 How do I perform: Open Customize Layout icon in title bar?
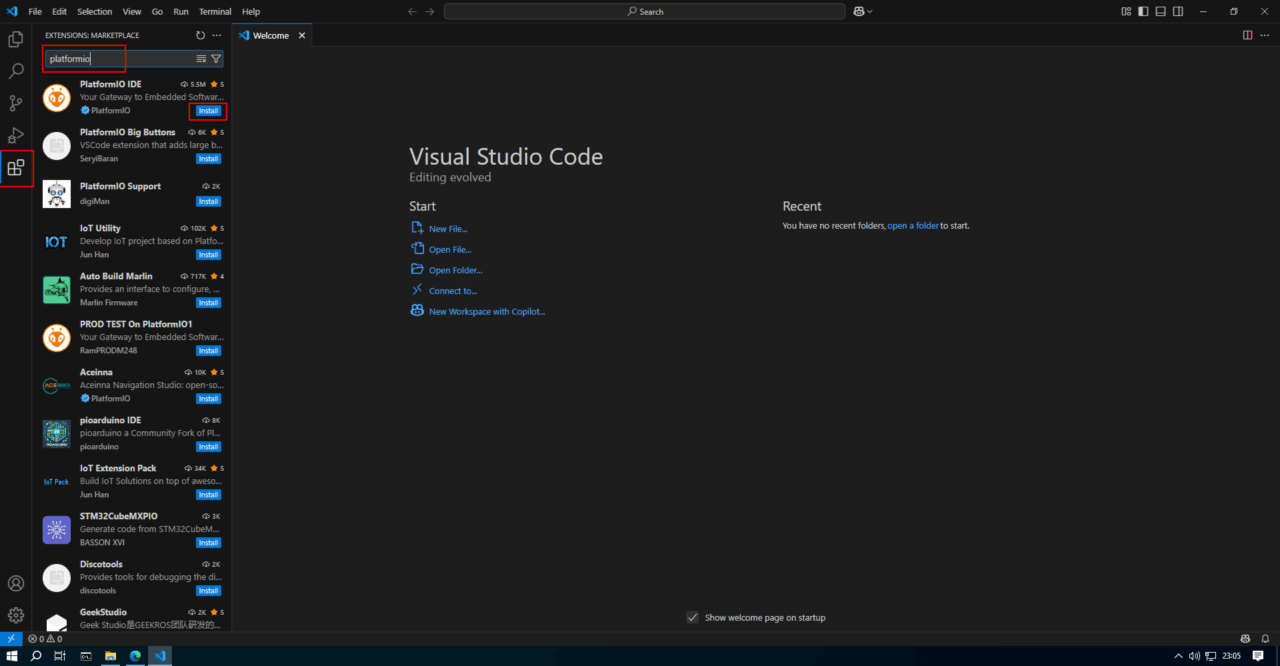point(1127,11)
